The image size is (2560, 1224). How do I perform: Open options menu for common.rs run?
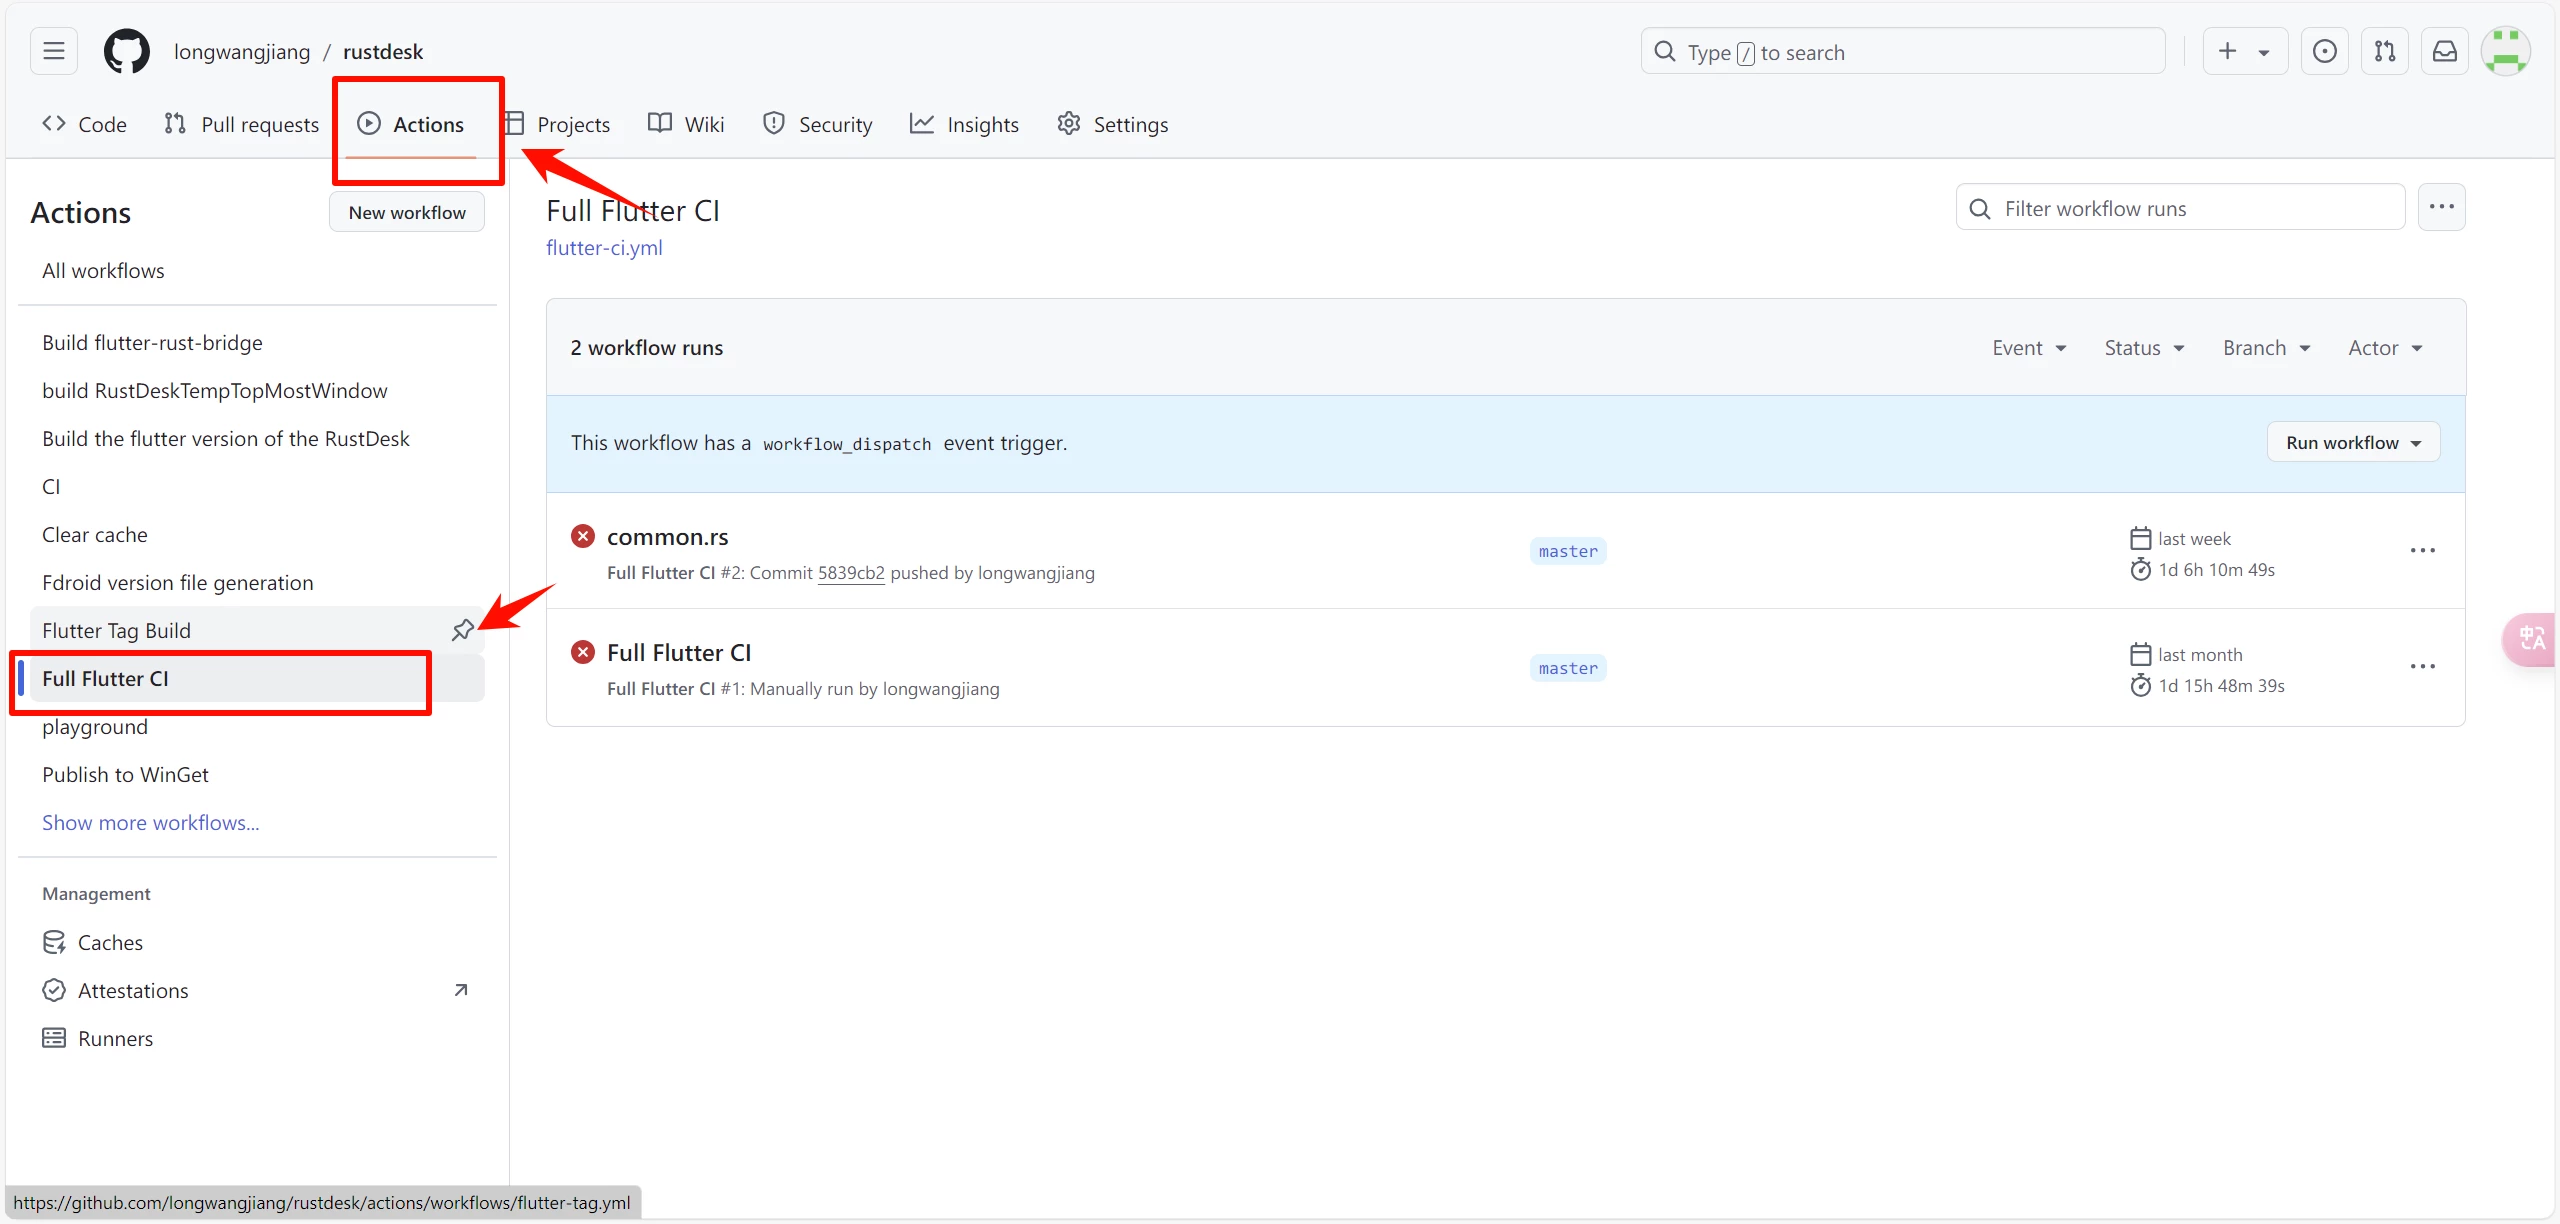tap(2422, 551)
